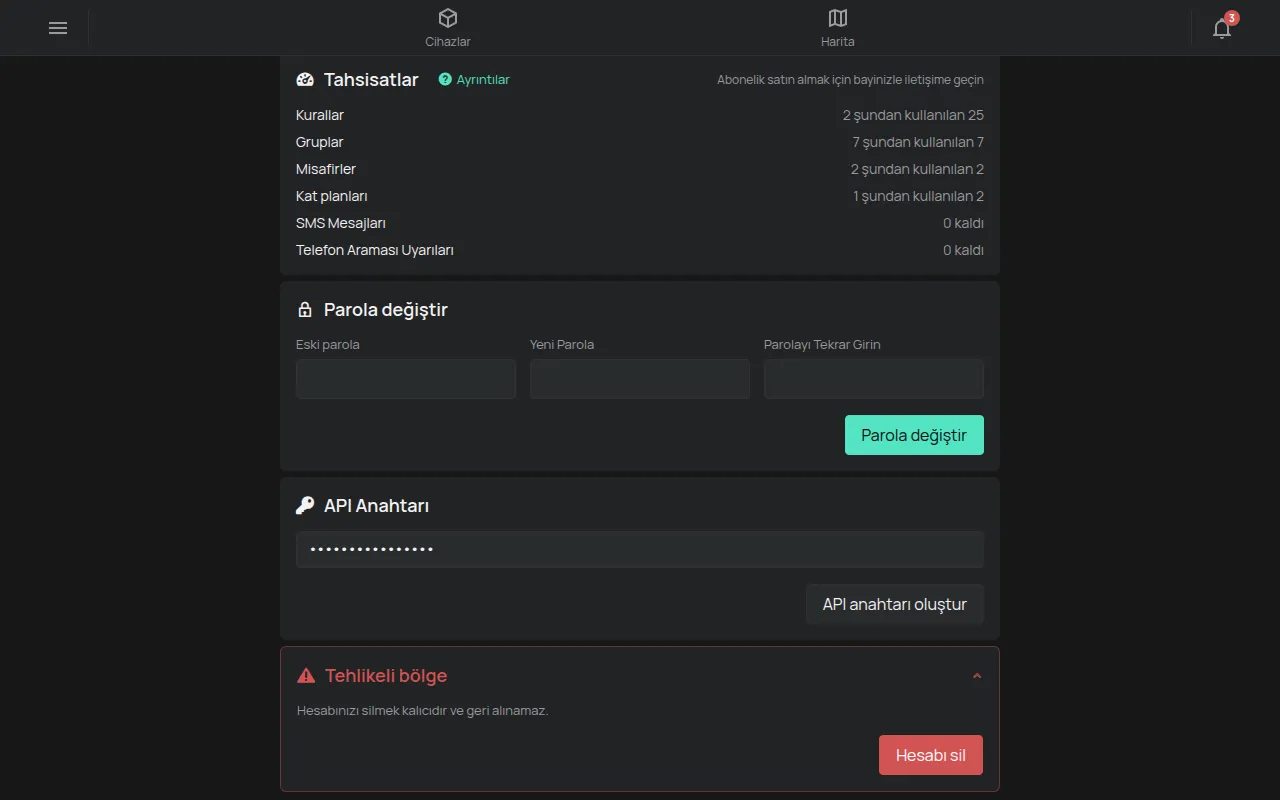Focus the Yeni Parola field
This screenshot has height=800, width=1280.
coord(640,379)
